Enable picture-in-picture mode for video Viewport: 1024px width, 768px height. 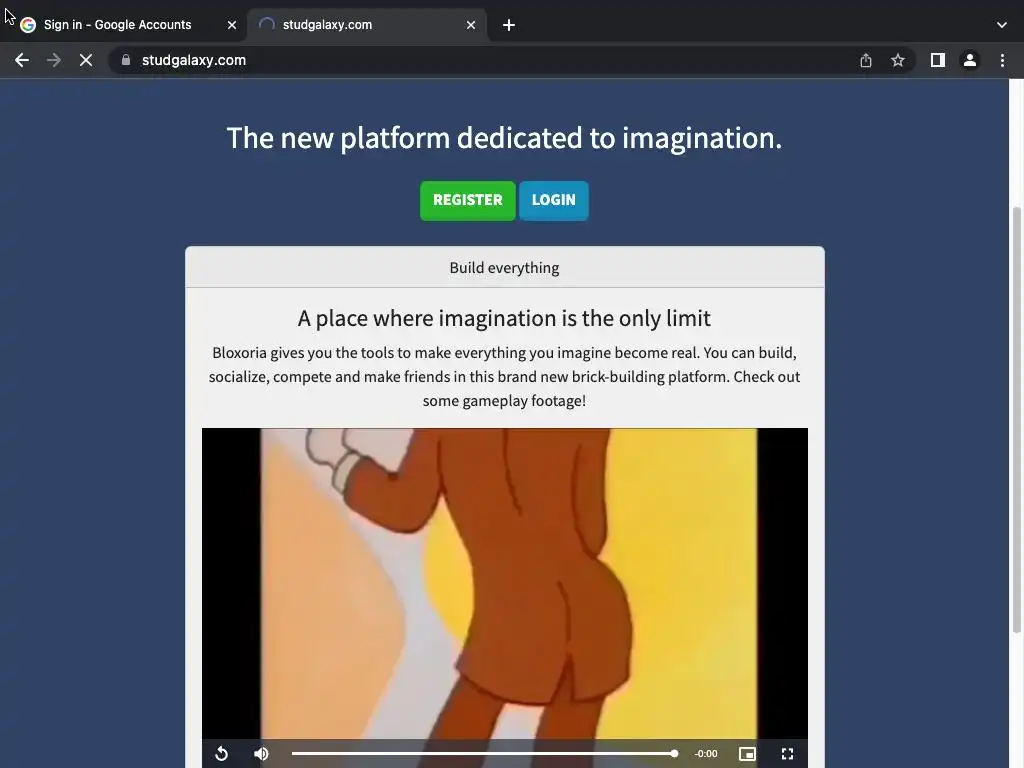pyautogui.click(x=747, y=754)
